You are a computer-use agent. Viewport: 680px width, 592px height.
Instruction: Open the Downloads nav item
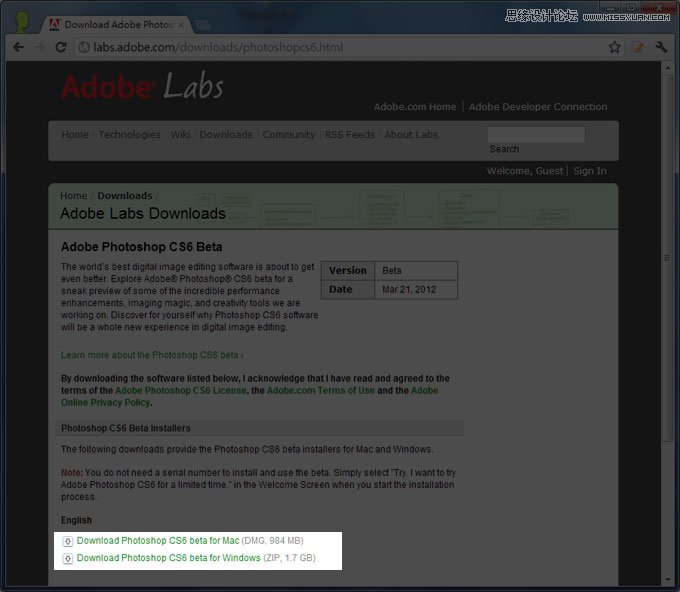coord(226,135)
